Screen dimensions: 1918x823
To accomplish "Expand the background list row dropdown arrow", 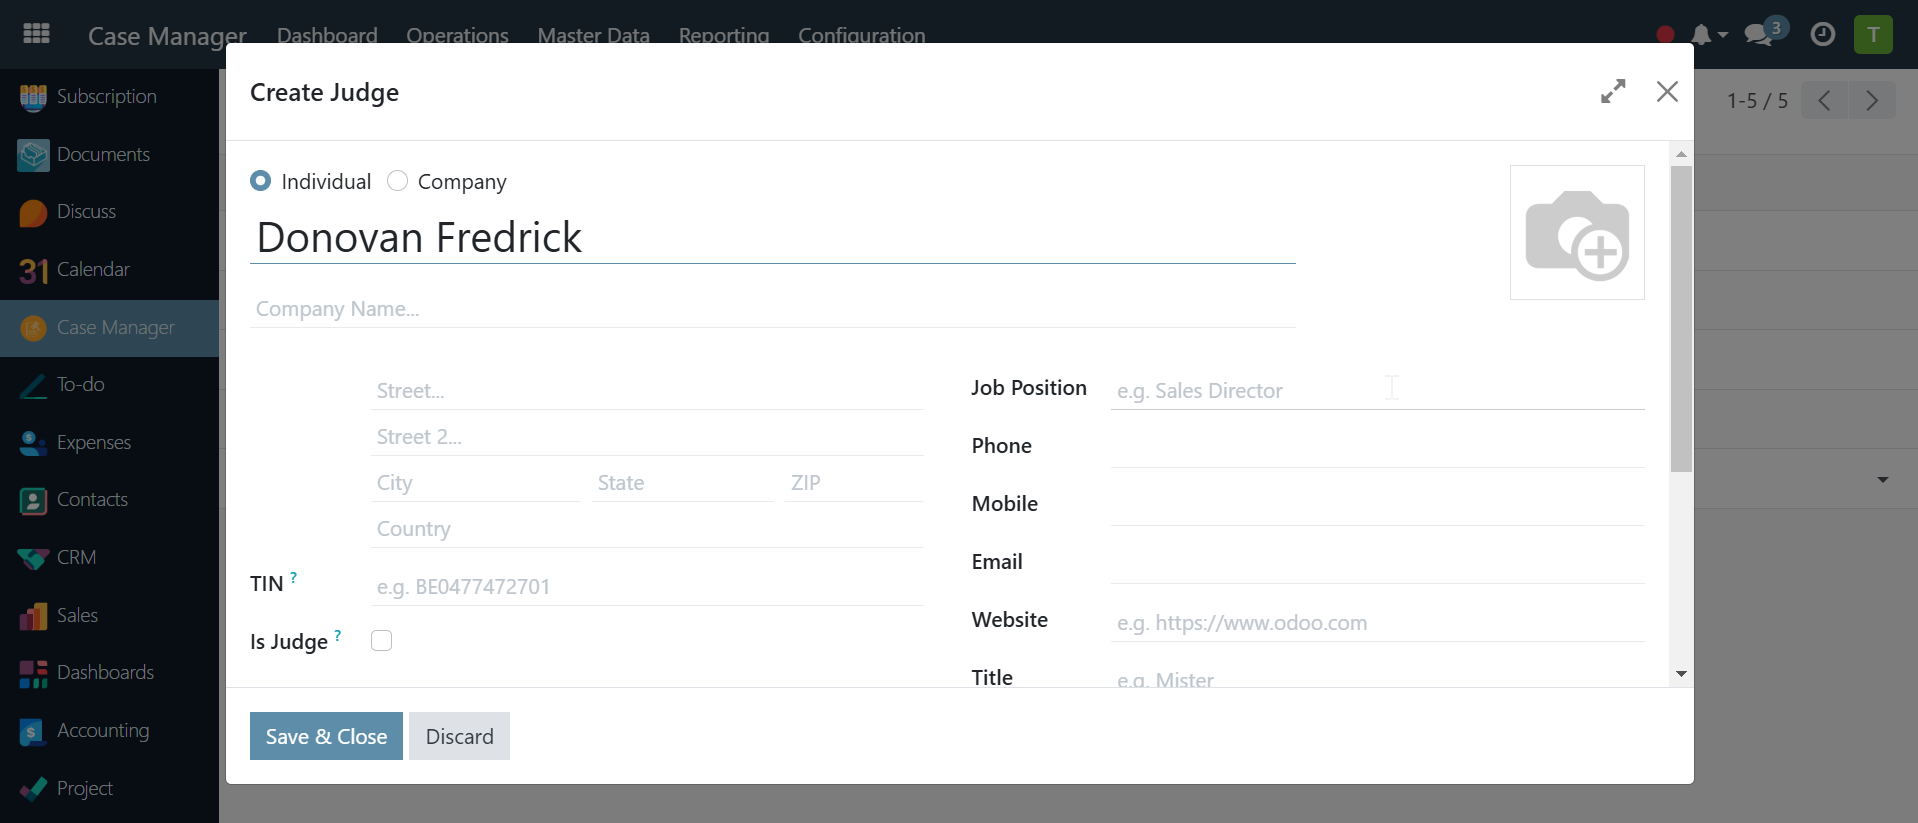I will pos(1883,480).
